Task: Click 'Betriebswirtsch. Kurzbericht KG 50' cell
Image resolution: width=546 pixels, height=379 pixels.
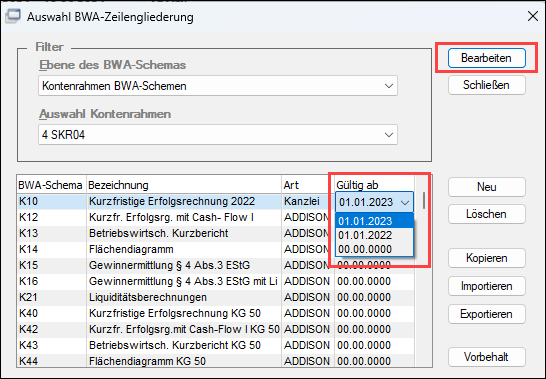Action: [x=184, y=346]
